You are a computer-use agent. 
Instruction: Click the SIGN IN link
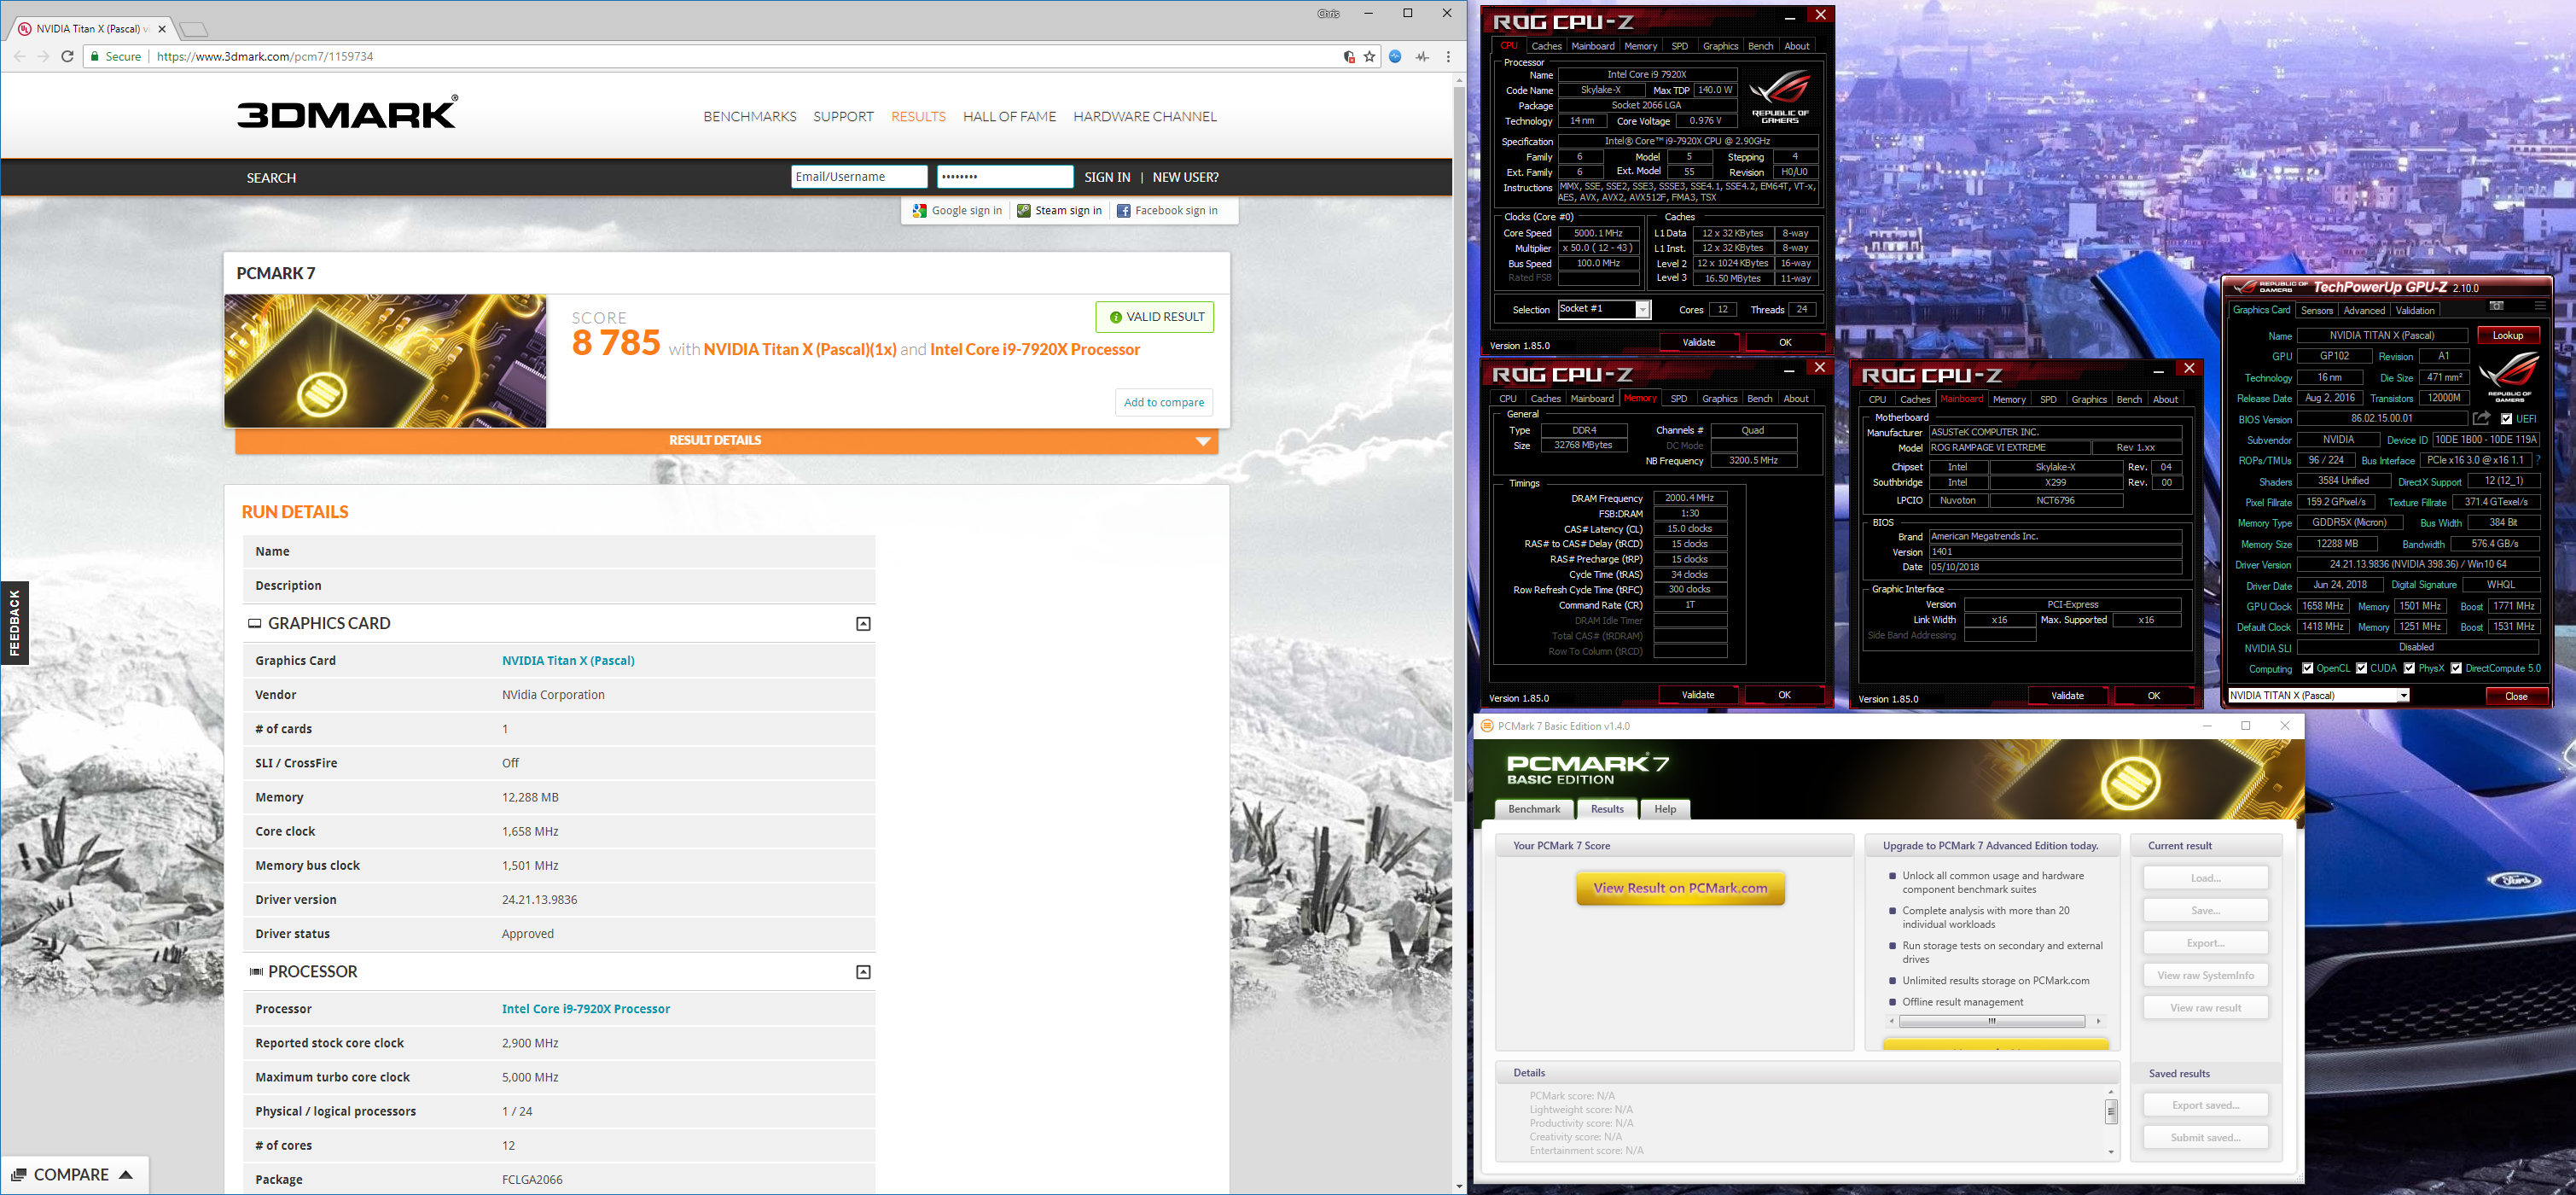[1107, 177]
